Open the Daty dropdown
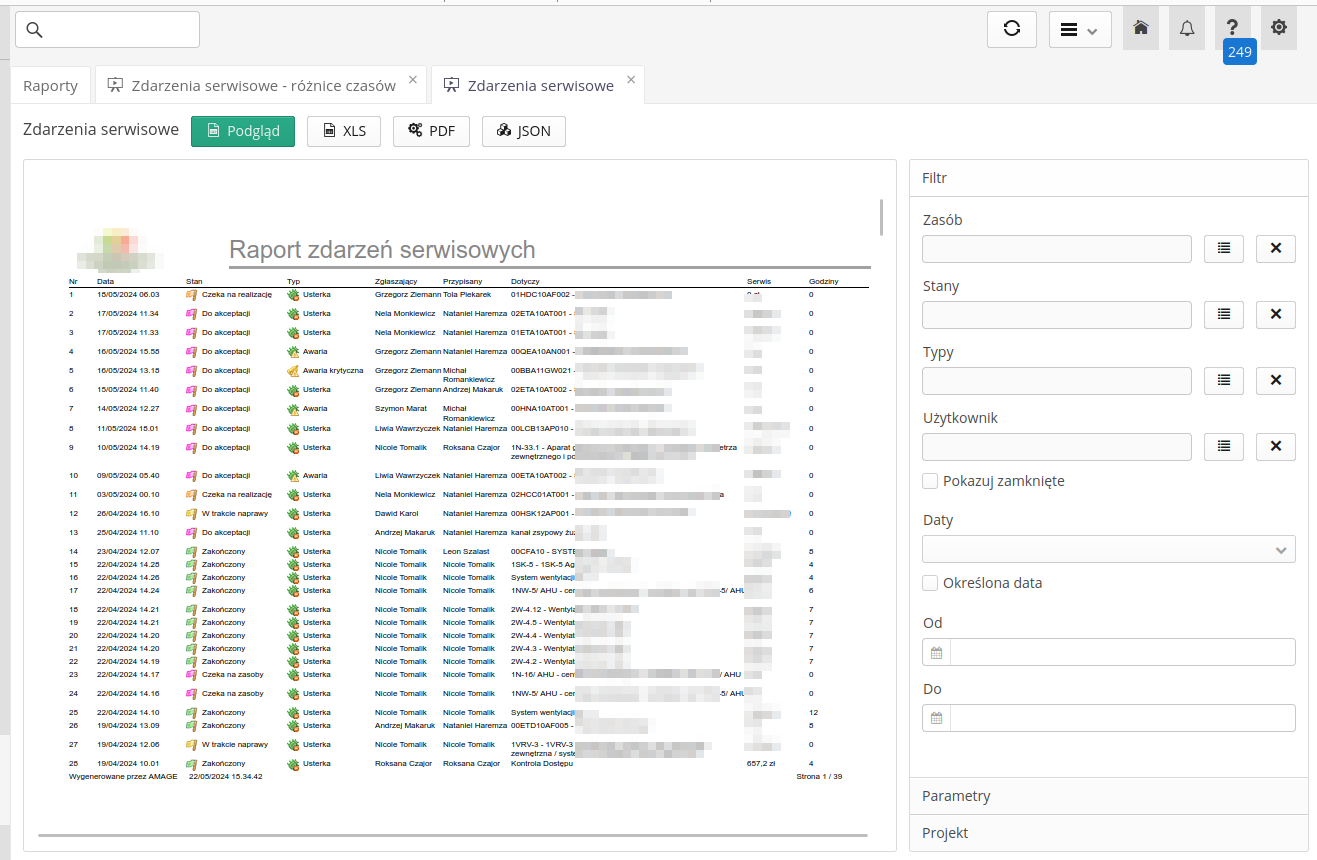The height and width of the screenshot is (860, 1317). 1108,549
